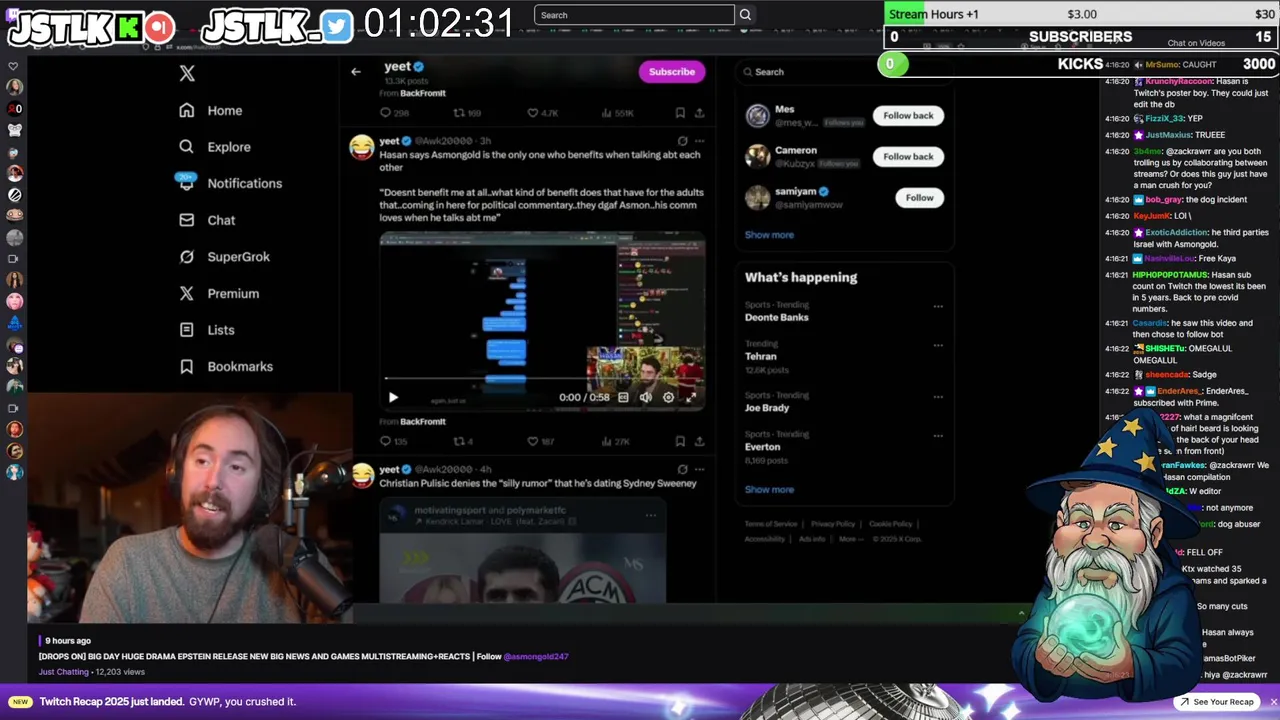1280x720 pixels.
Task: Reply to the top post with 298 comments
Action: pyautogui.click(x=394, y=114)
